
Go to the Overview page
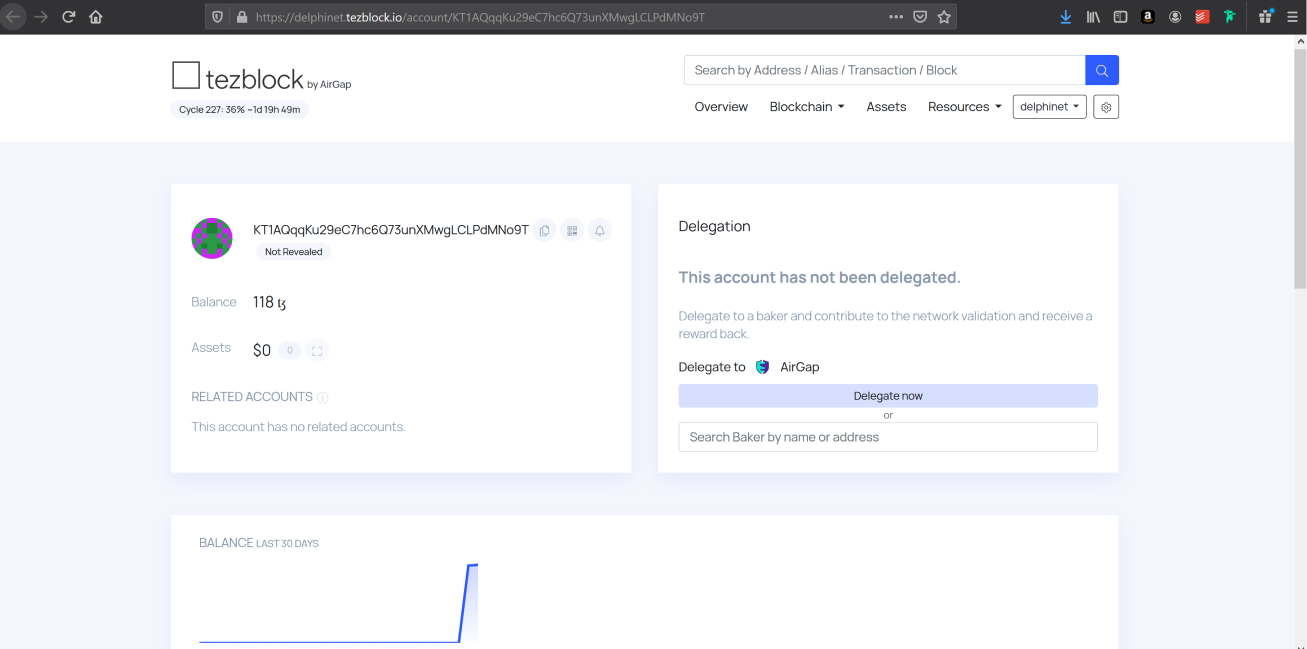721,107
